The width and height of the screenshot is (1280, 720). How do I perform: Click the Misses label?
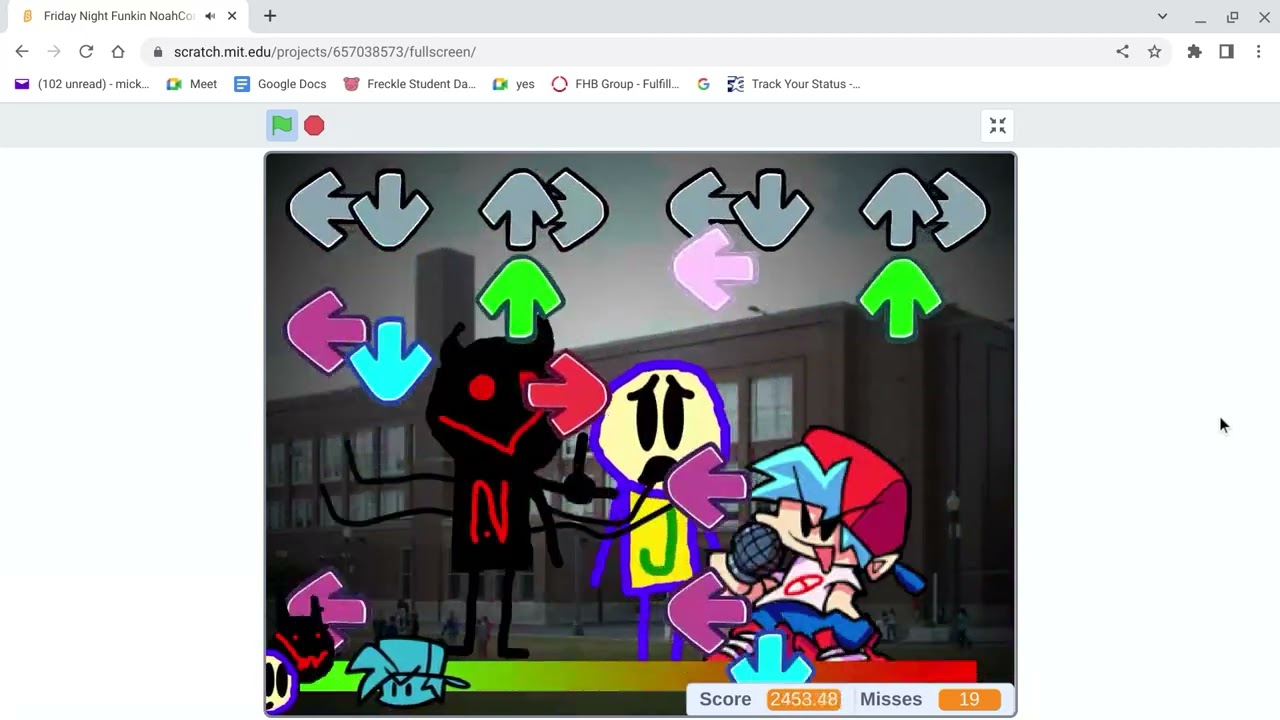pyautogui.click(x=891, y=699)
